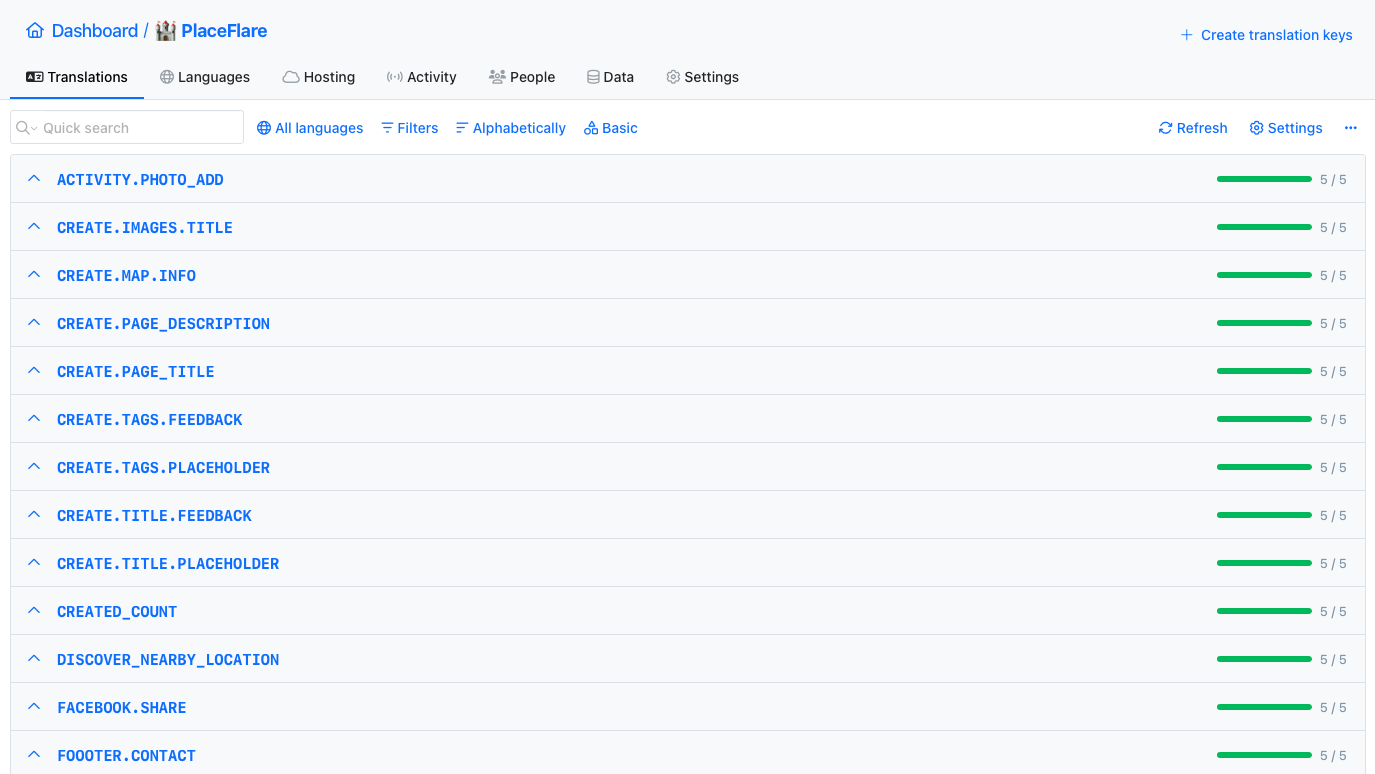Viewport: 1375px width, 774px height.
Task: Click the magnifier icon in Quick search
Action: click(23, 128)
